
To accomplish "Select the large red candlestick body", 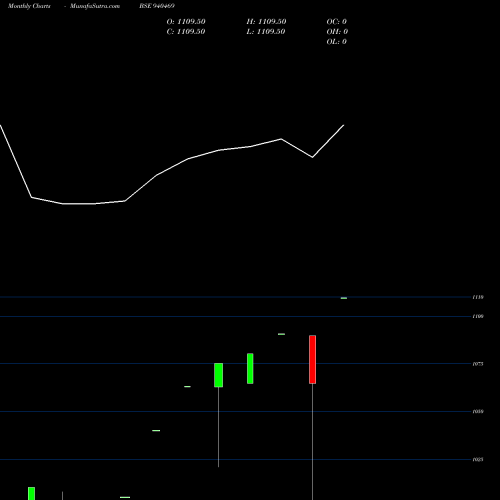I will (312, 360).
